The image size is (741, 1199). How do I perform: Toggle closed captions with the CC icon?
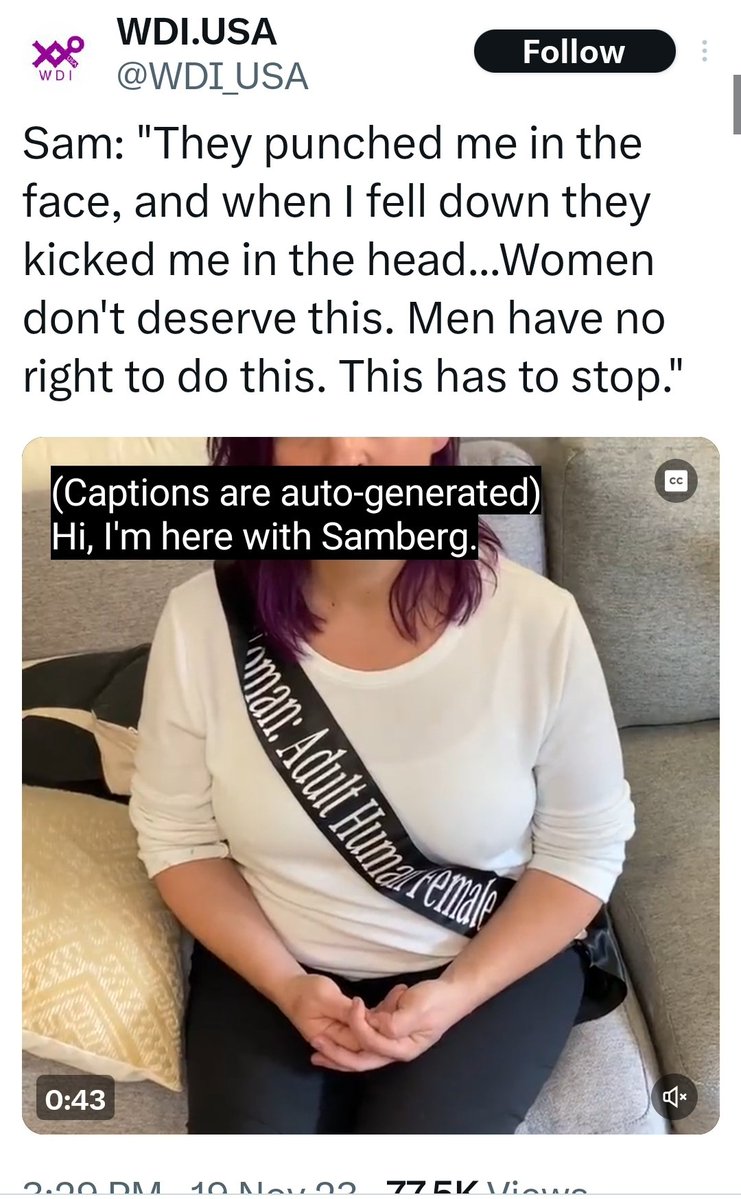click(676, 481)
